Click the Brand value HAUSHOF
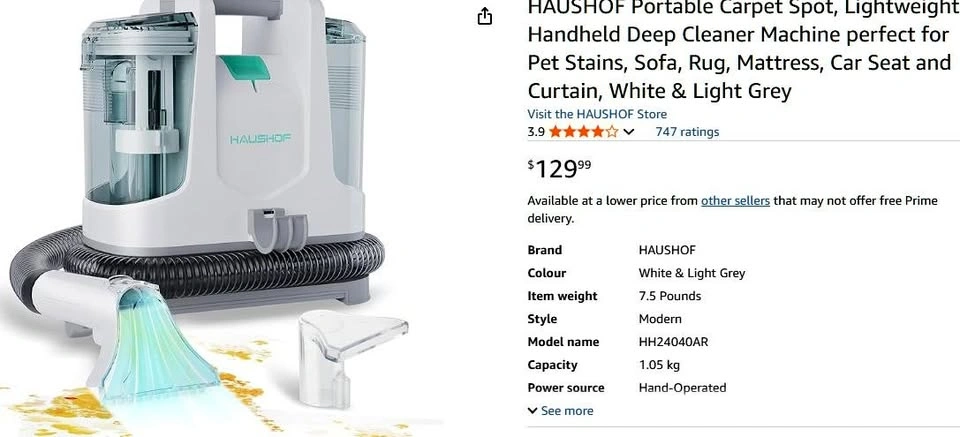 pos(667,250)
